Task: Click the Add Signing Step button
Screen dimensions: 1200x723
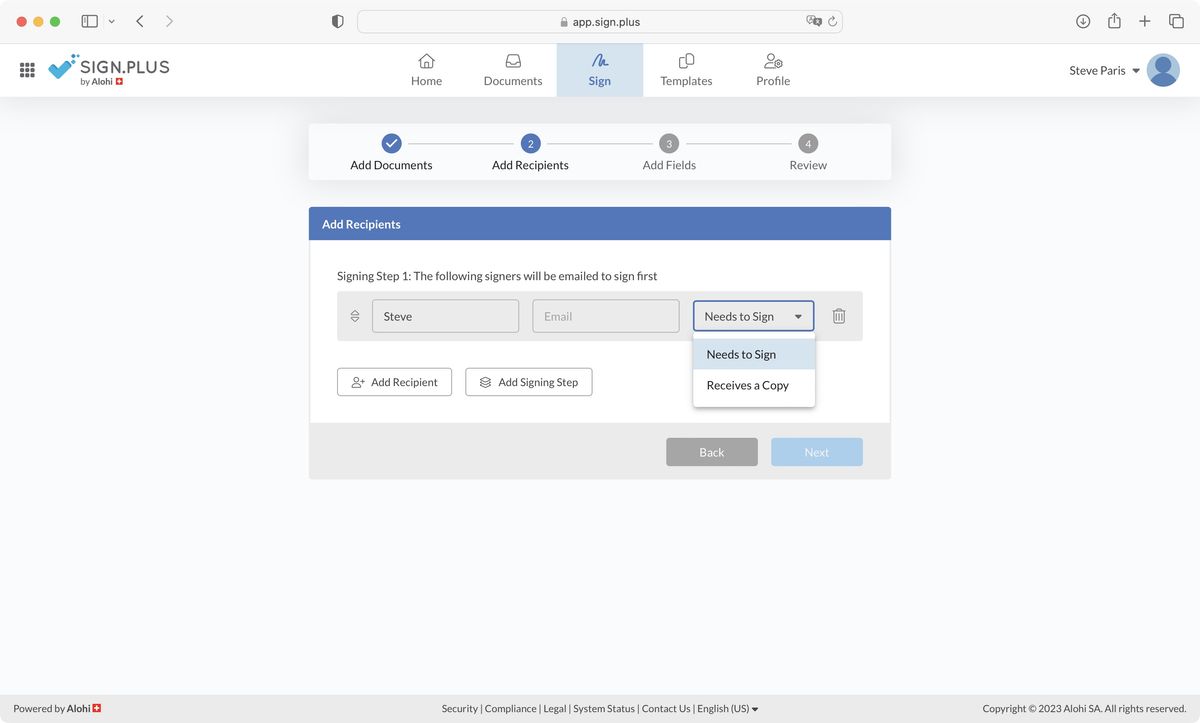Action: (528, 382)
